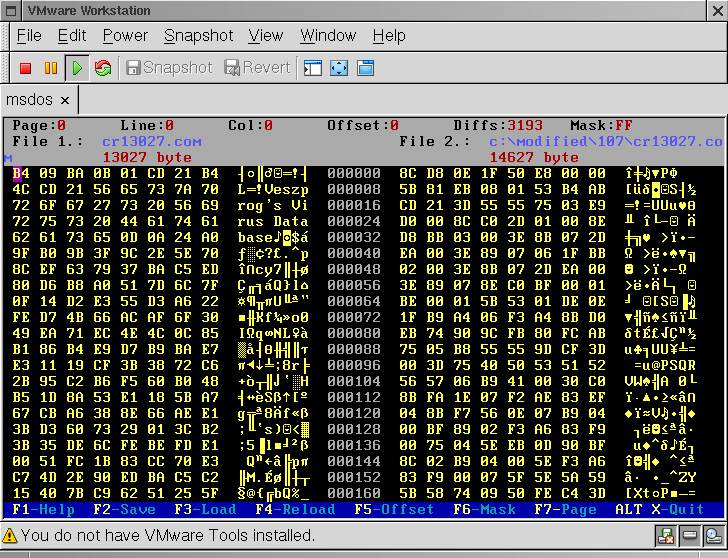728x558 pixels.
Task: Click the Revert toolbar button
Action: coord(258,68)
